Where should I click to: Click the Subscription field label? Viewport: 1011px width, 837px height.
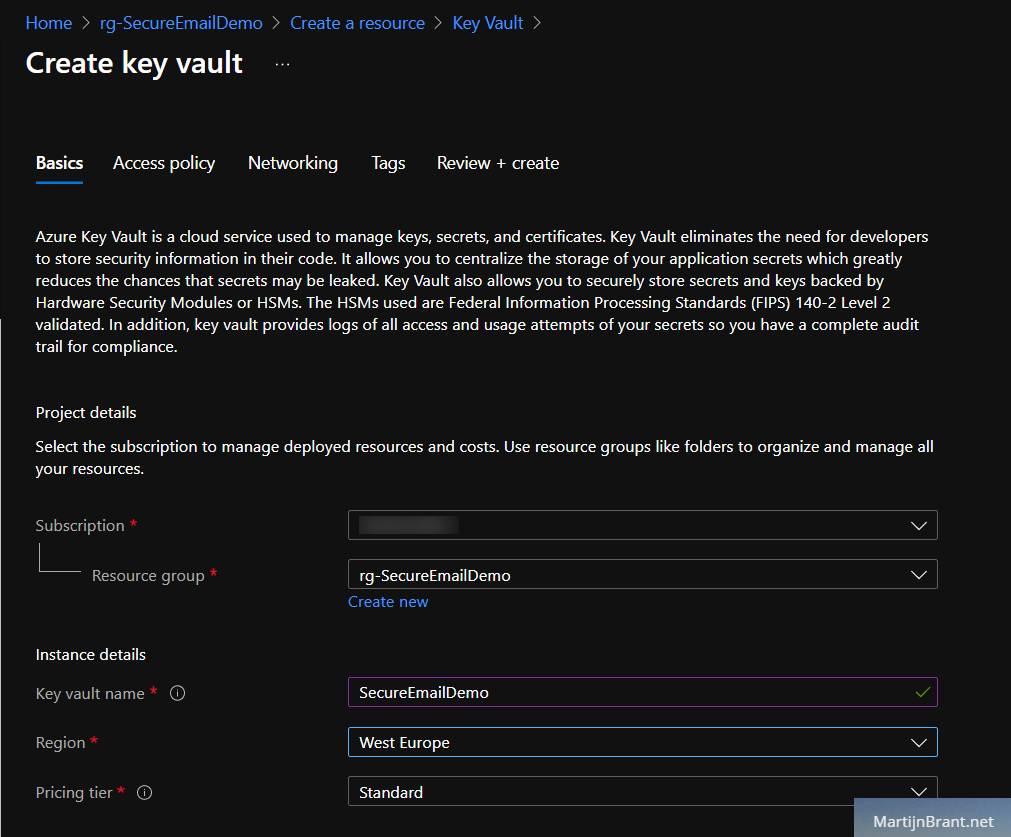point(80,526)
